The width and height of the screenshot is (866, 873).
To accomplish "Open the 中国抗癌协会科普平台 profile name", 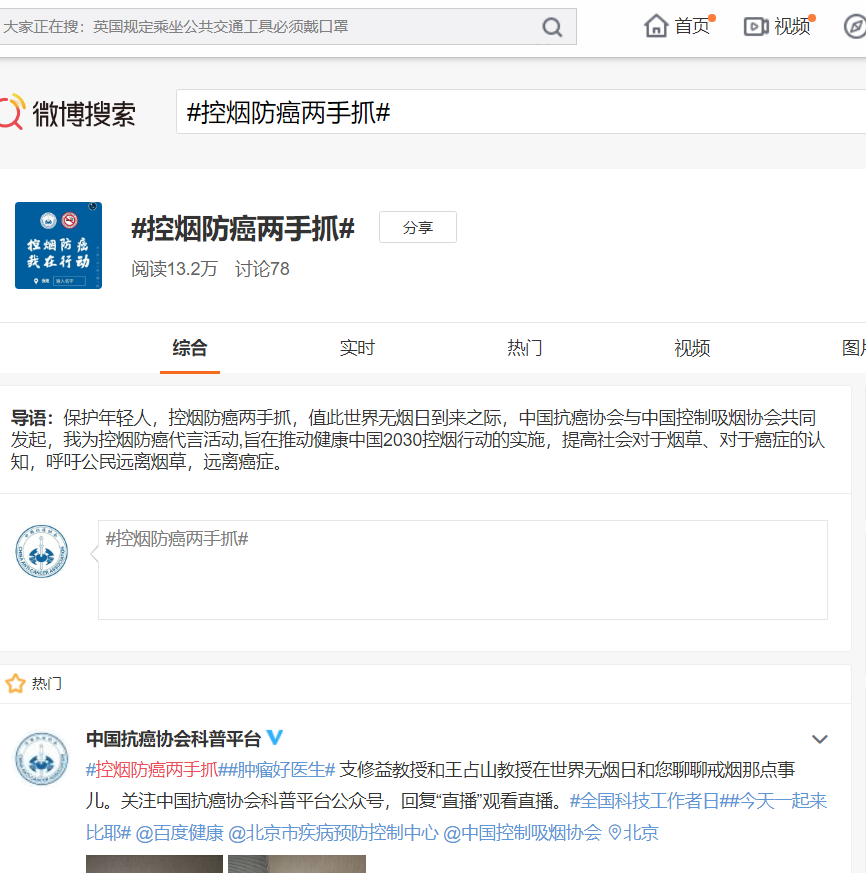I will click(173, 739).
